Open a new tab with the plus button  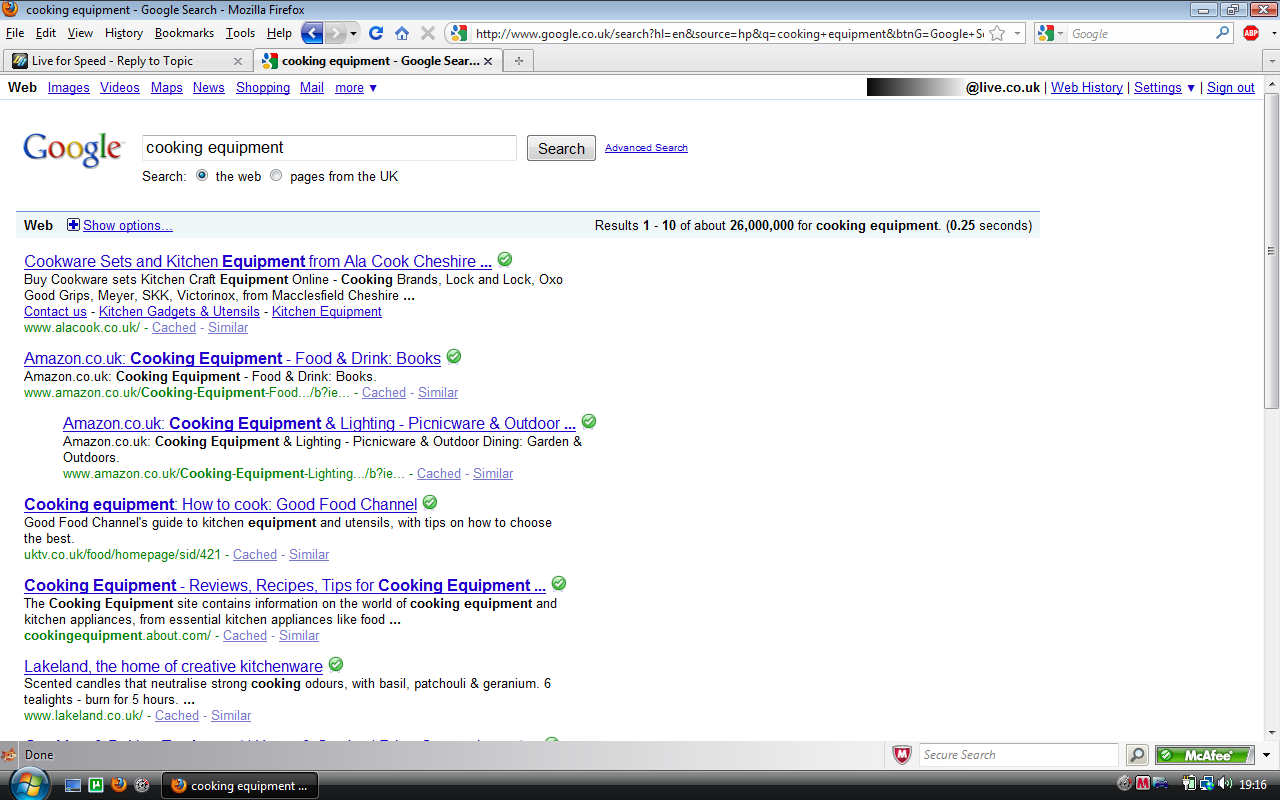518,61
